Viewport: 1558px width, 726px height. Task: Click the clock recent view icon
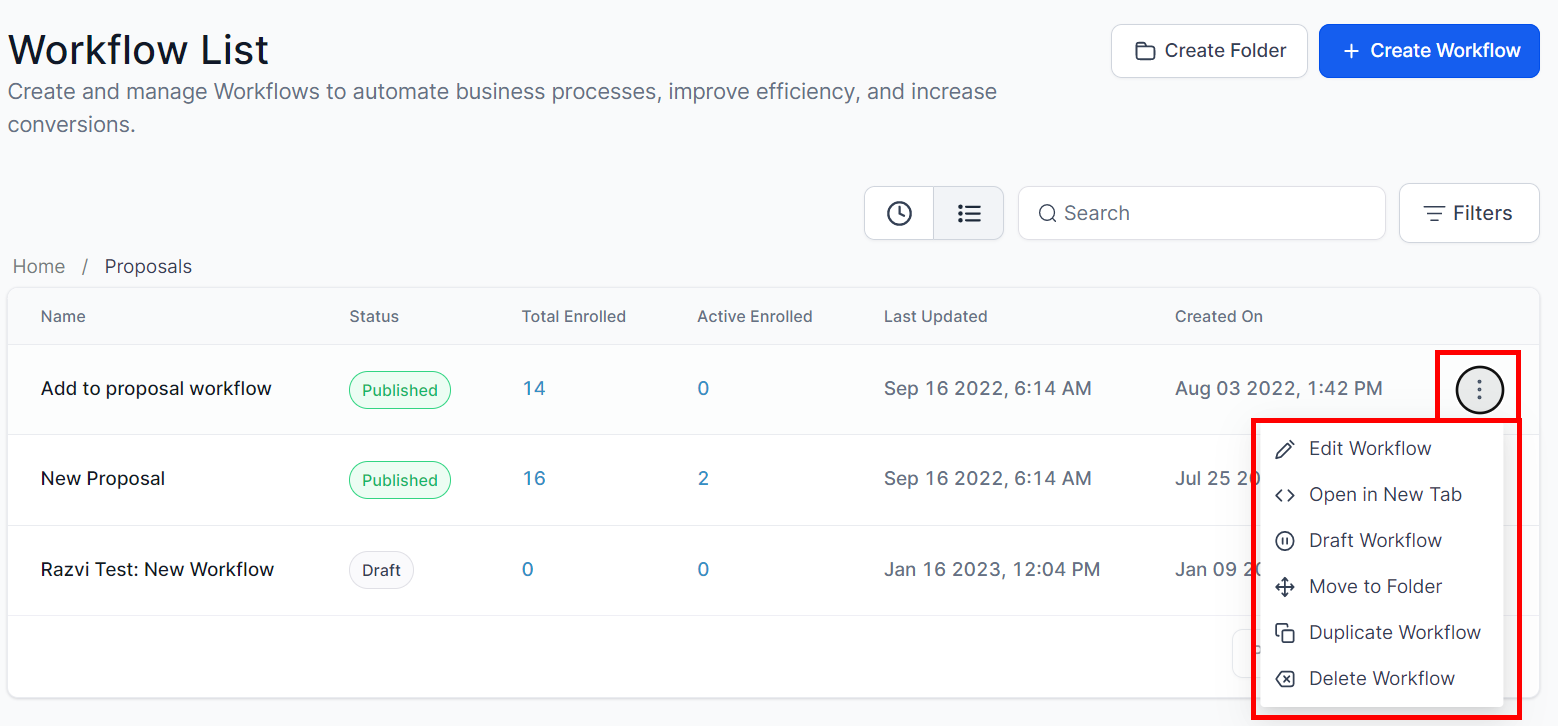point(899,213)
